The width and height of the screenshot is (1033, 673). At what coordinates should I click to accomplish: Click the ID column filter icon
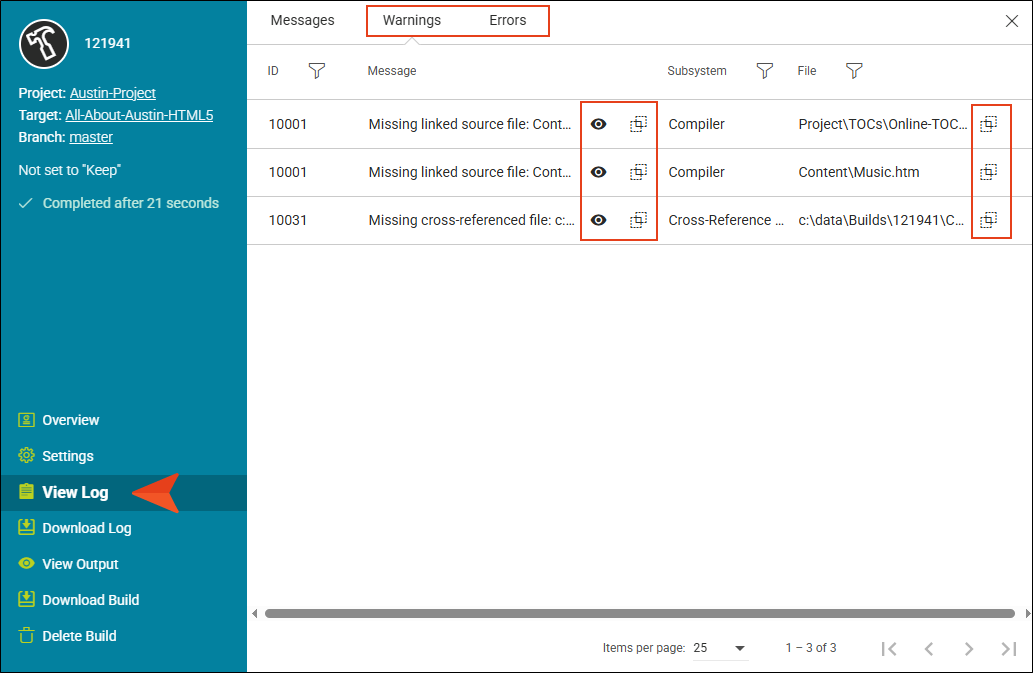pos(317,71)
